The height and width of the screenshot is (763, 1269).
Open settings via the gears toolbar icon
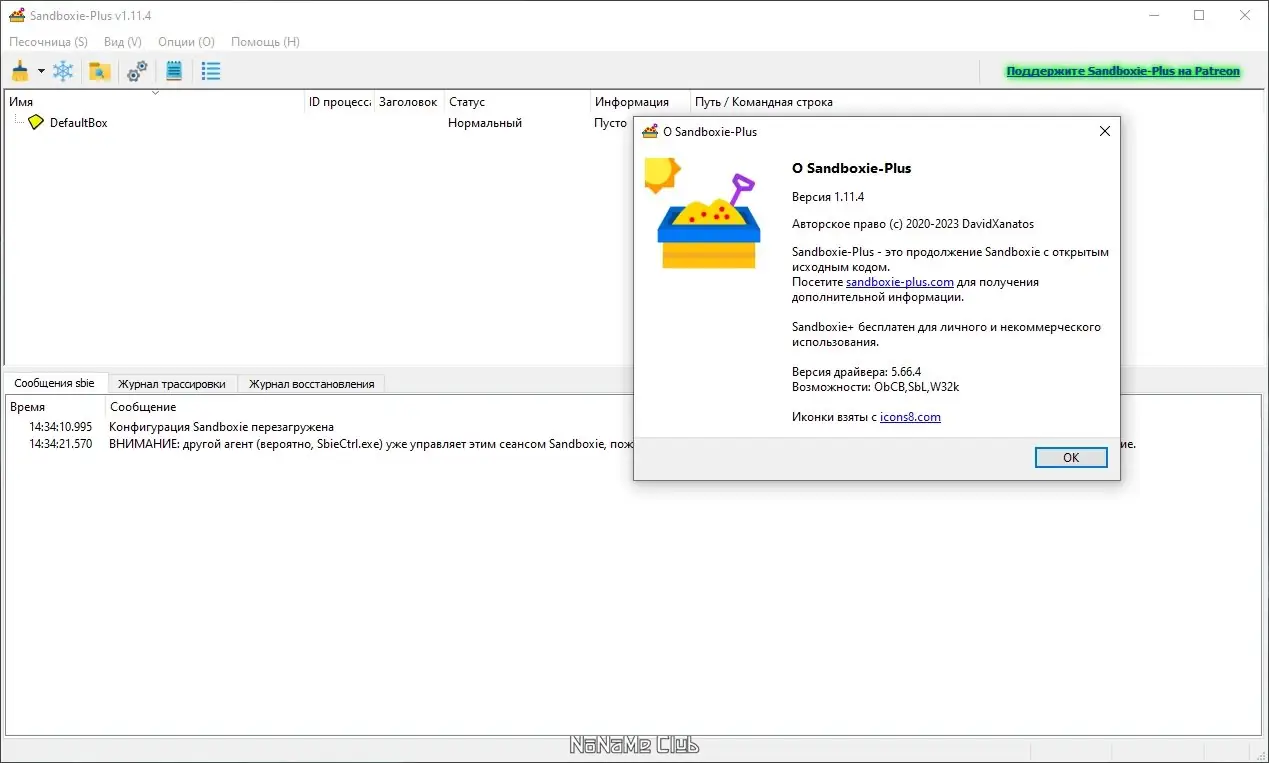[137, 71]
